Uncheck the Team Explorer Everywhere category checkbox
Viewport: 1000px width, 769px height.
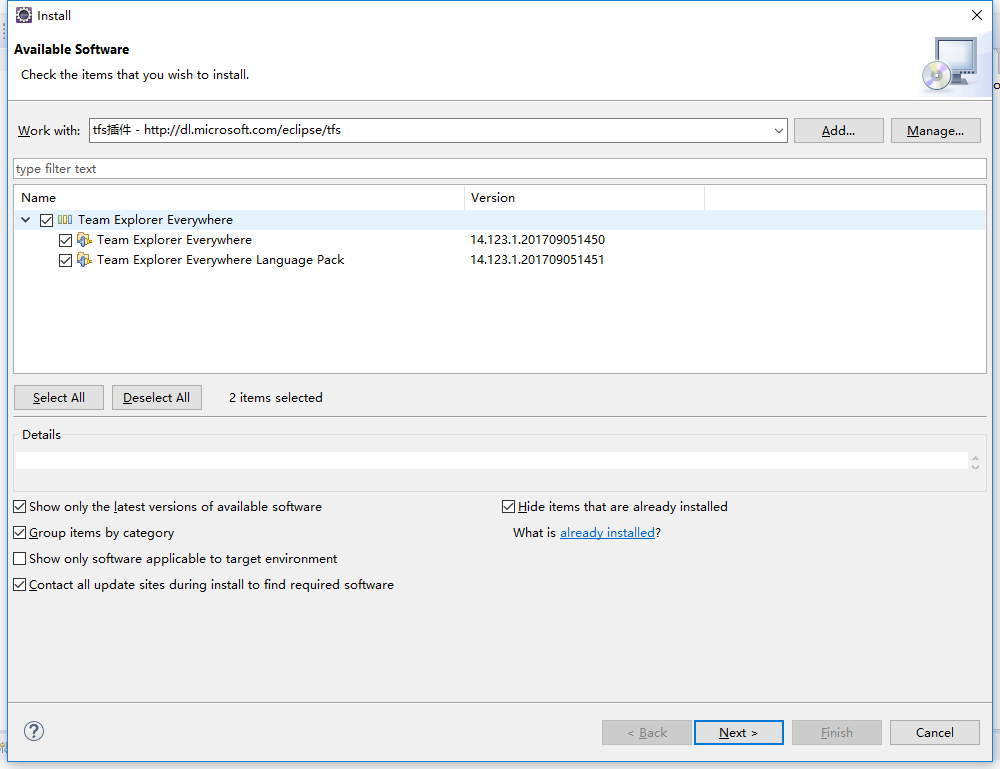coord(46,220)
